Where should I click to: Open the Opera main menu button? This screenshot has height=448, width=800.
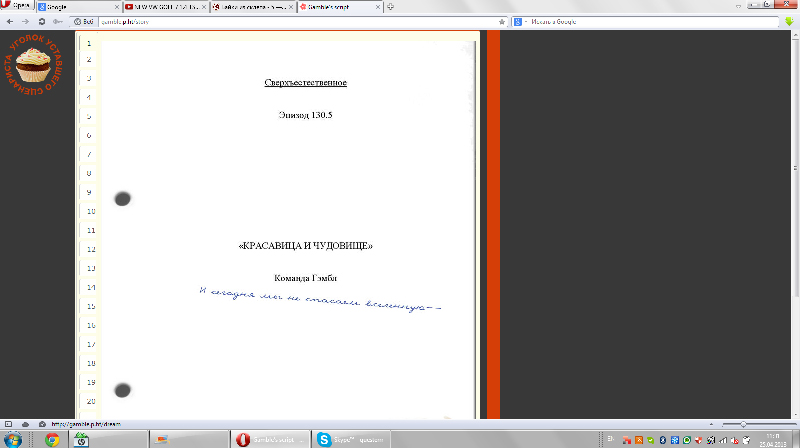click(x=17, y=5)
